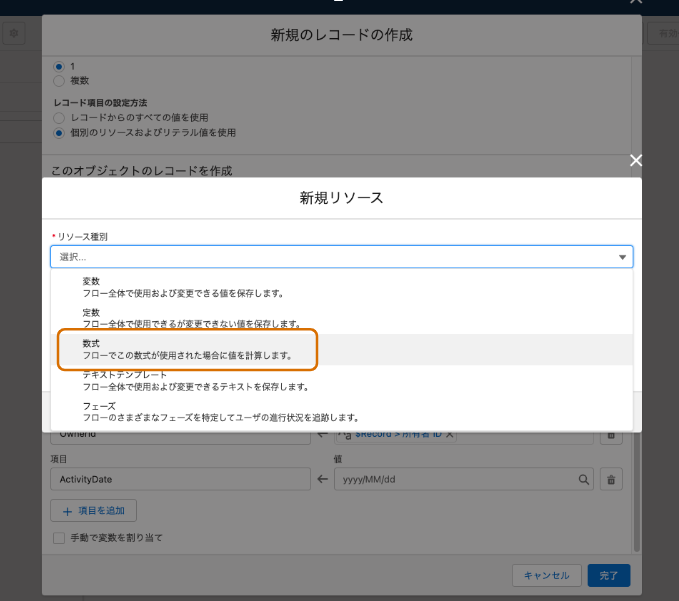Click the キャンセル button
Image resolution: width=679 pixels, height=601 pixels.
click(546, 575)
